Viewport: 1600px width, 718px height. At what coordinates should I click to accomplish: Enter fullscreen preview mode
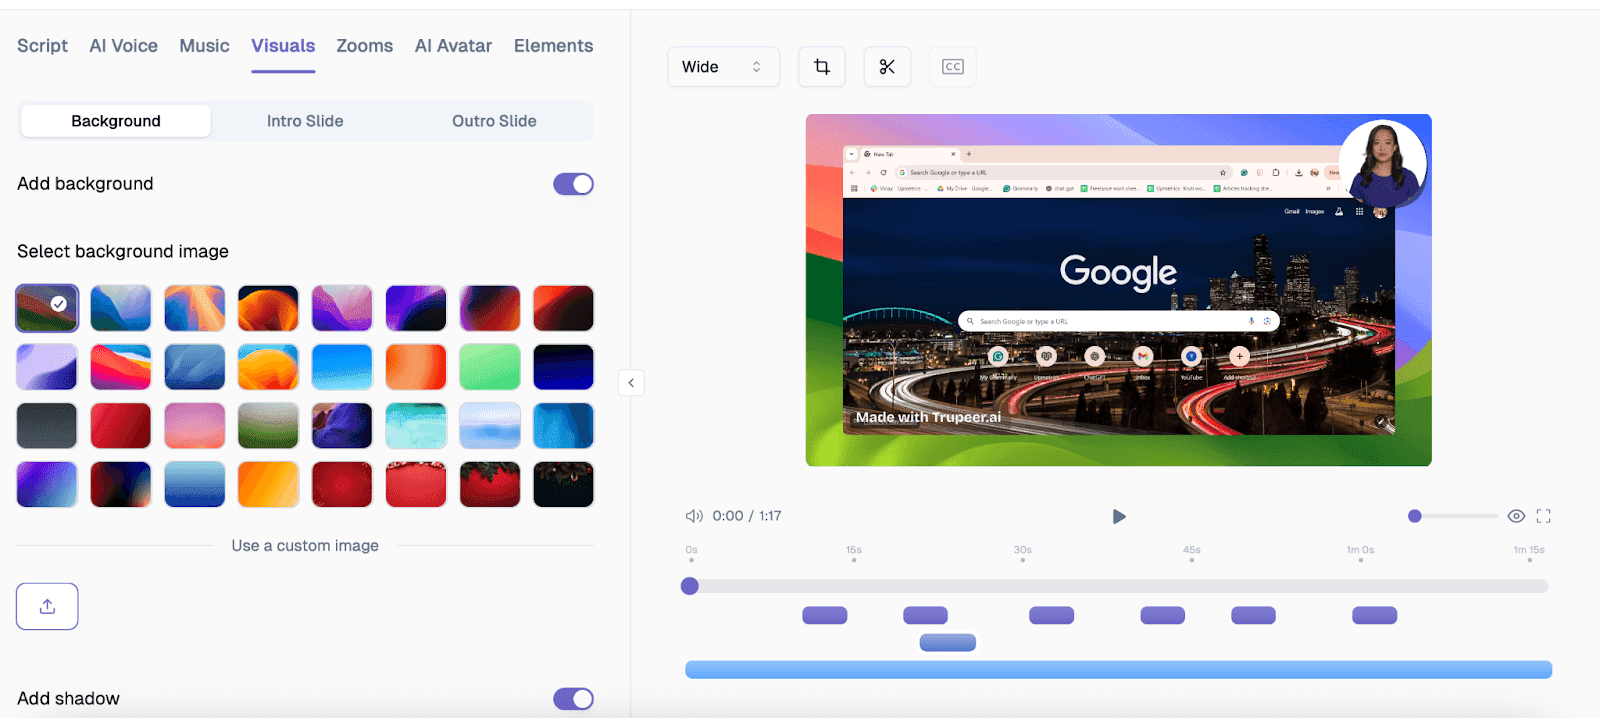(1544, 516)
